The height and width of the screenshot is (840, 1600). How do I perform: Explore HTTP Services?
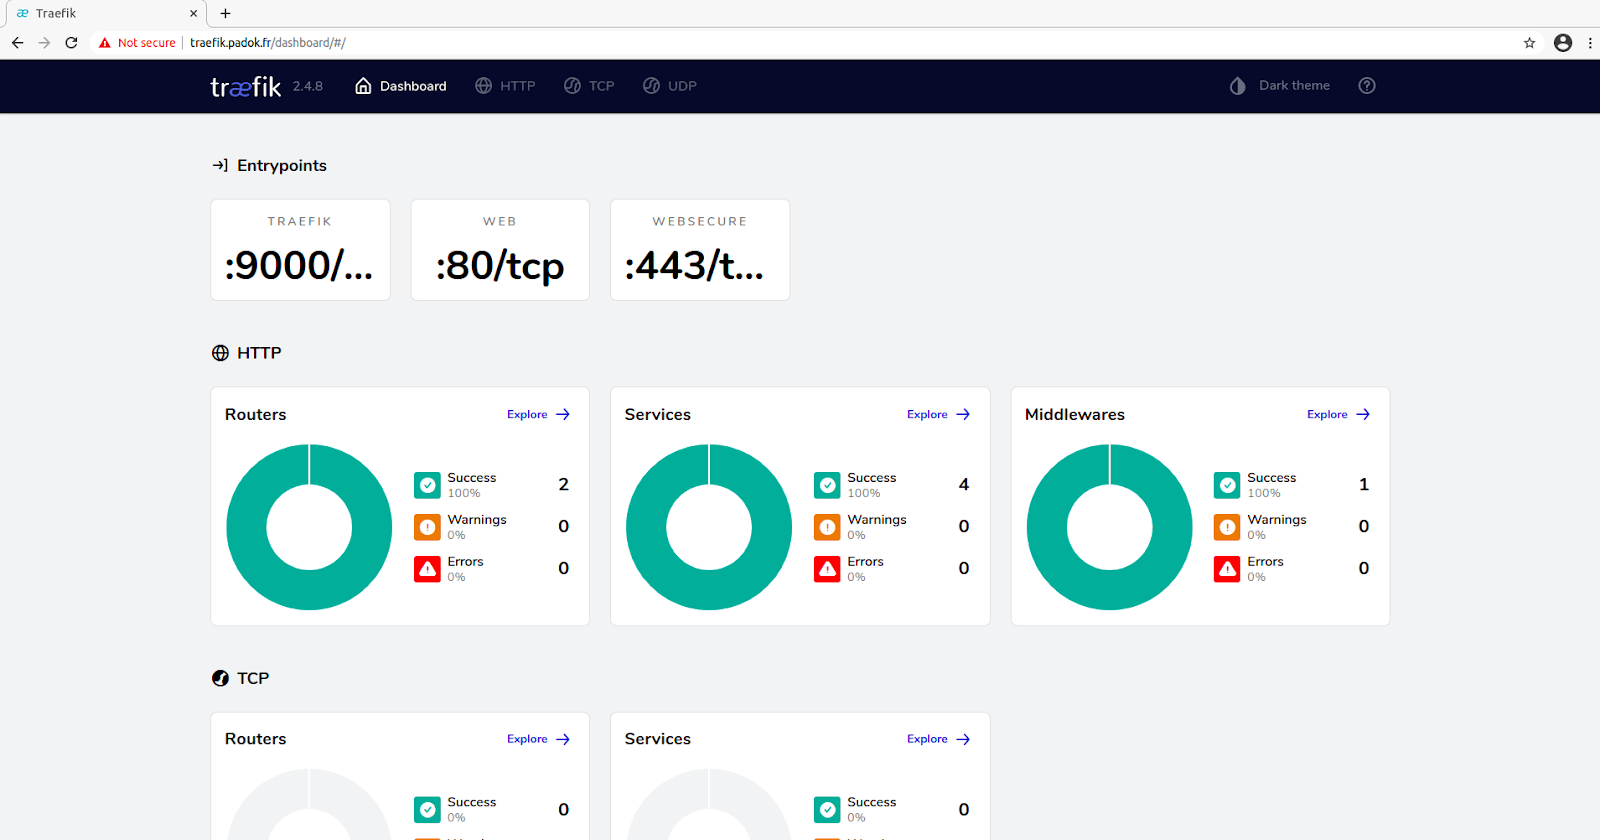pyautogui.click(x=938, y=414)
